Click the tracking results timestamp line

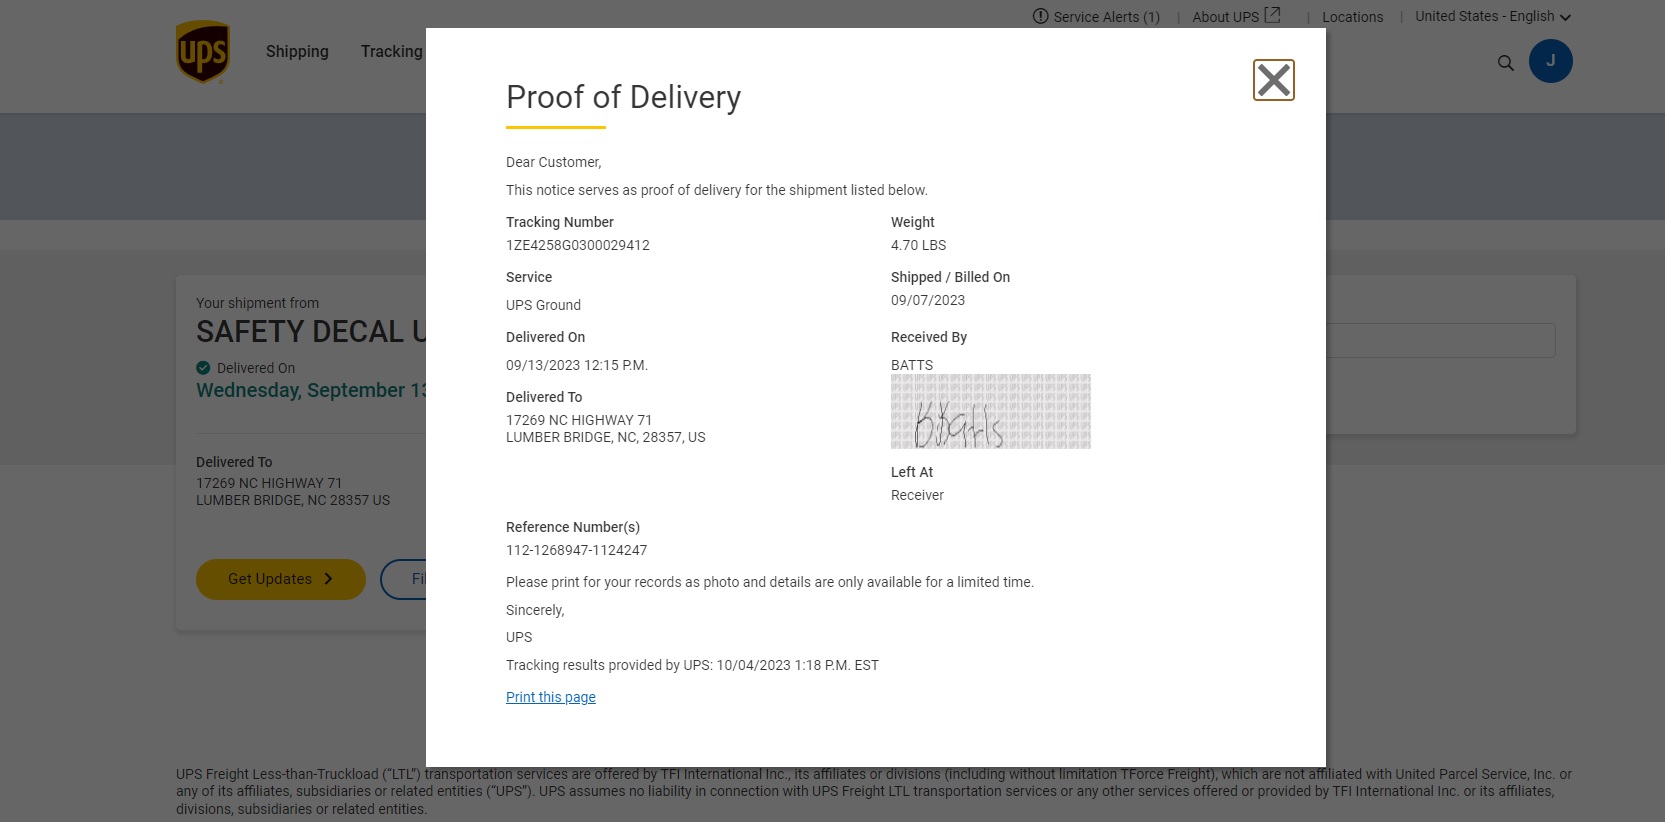coord(692,665)
